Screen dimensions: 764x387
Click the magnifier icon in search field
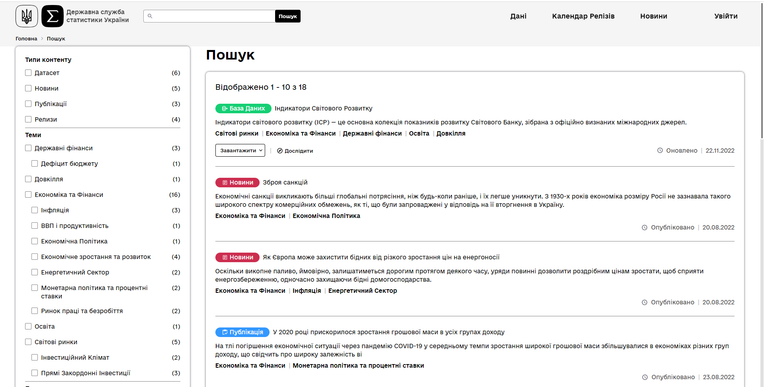[x=150, y=16]
